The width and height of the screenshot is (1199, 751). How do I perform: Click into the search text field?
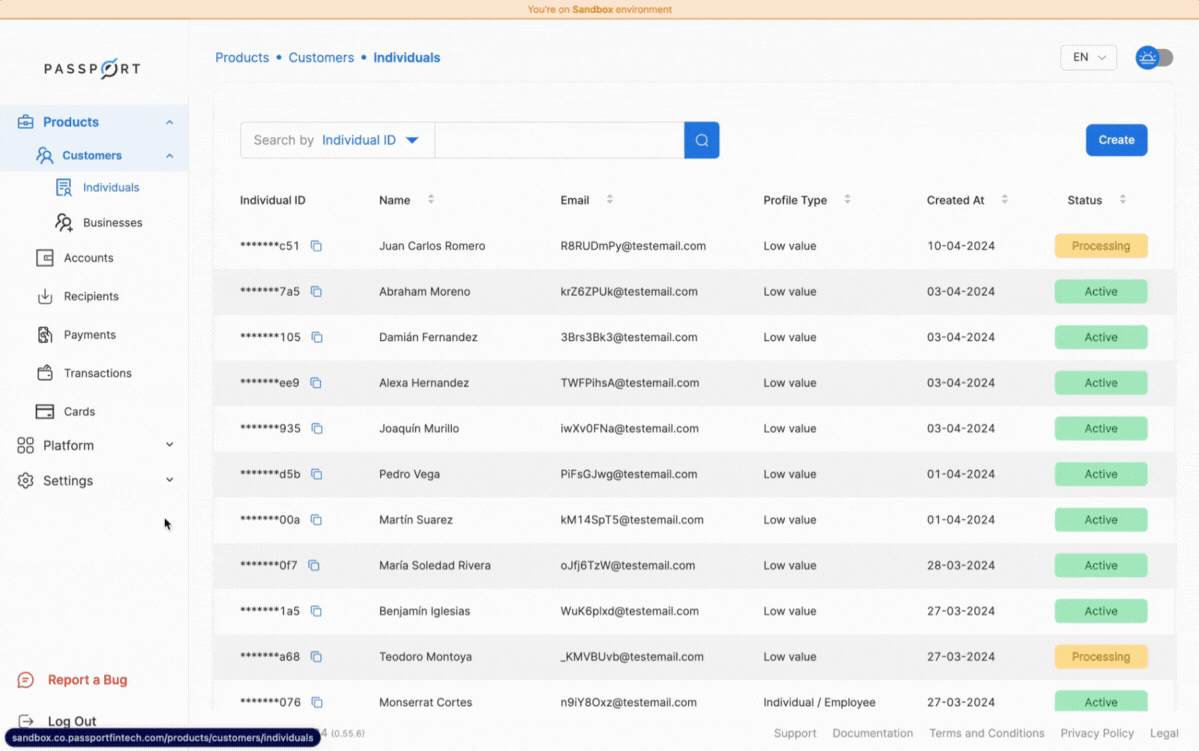point(559,140)
